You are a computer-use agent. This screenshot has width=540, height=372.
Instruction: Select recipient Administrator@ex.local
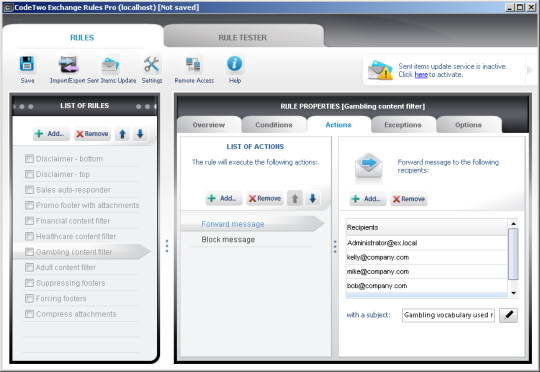click(x=426, y=243)
